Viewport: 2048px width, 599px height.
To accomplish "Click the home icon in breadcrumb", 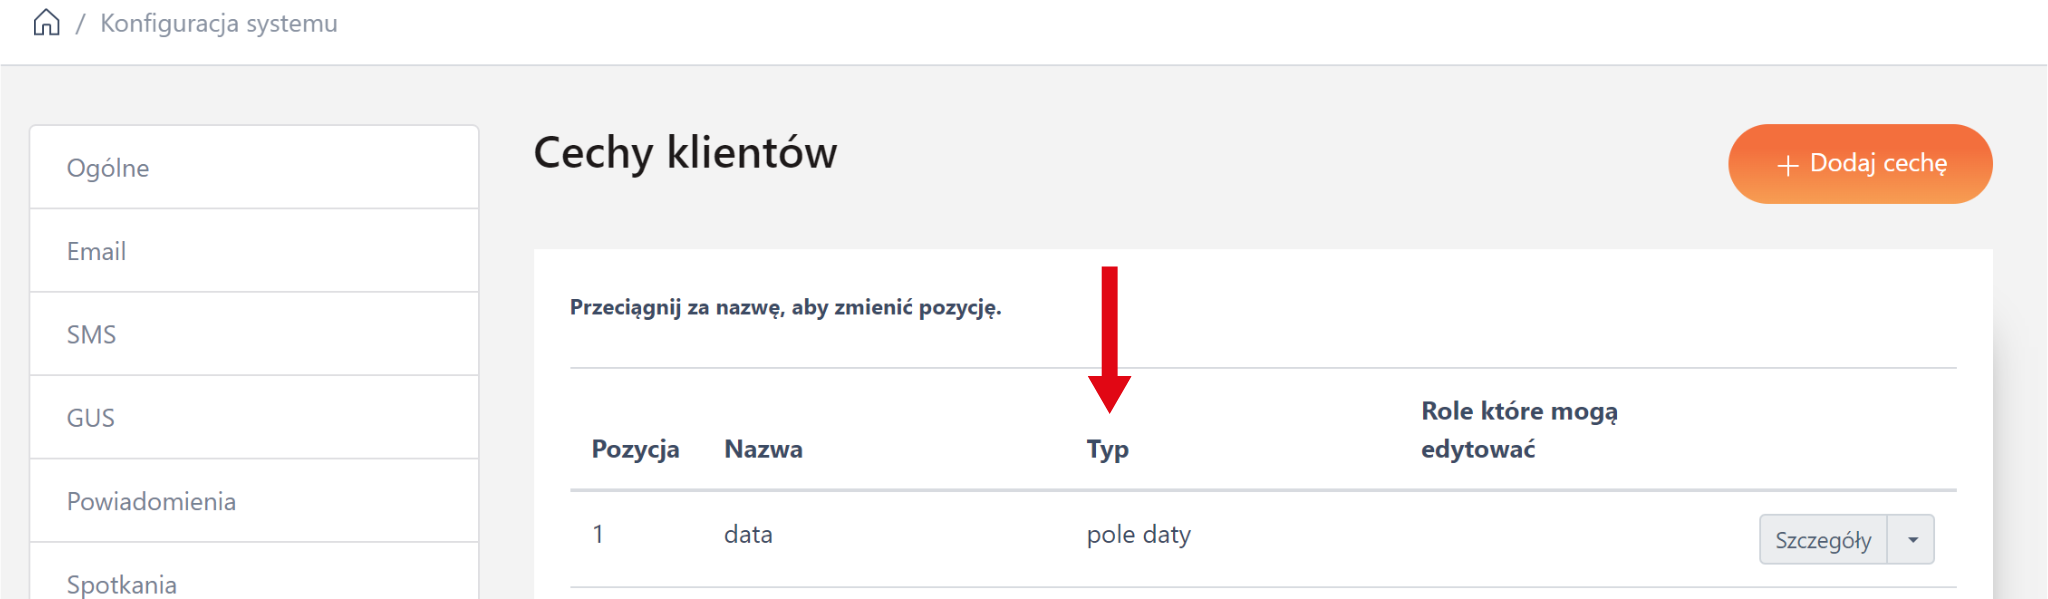I will click(46, 22).
